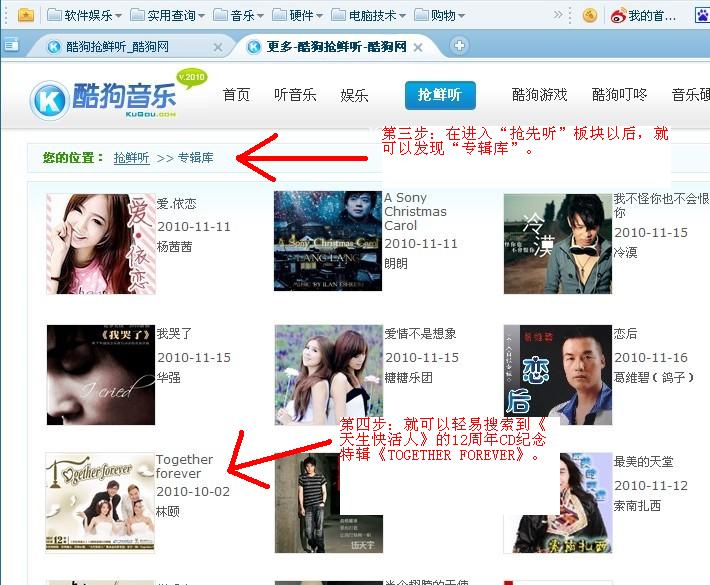Click the 我哭了 album title
The image size is (710, 585).
tap(174, 334)
